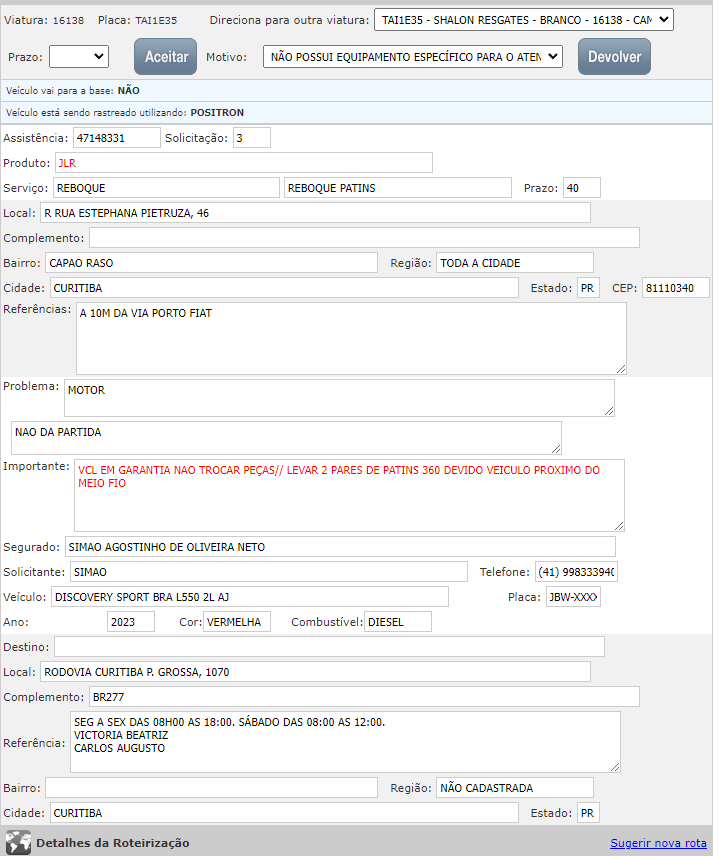Click the empty Complemento field under Local
718x856 pixels.
pos(364,238)
